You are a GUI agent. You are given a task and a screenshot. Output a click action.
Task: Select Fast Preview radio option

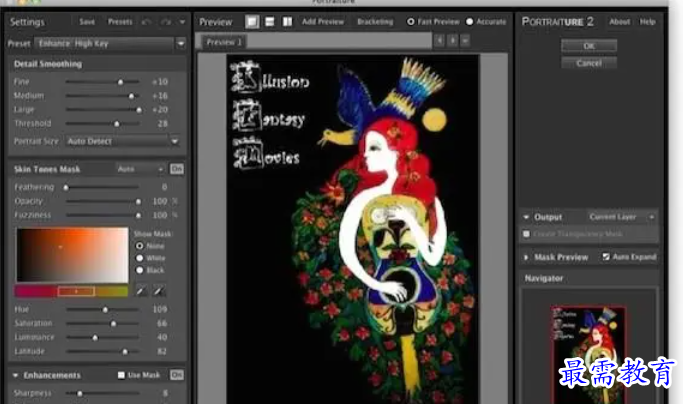tap(410, 21)
